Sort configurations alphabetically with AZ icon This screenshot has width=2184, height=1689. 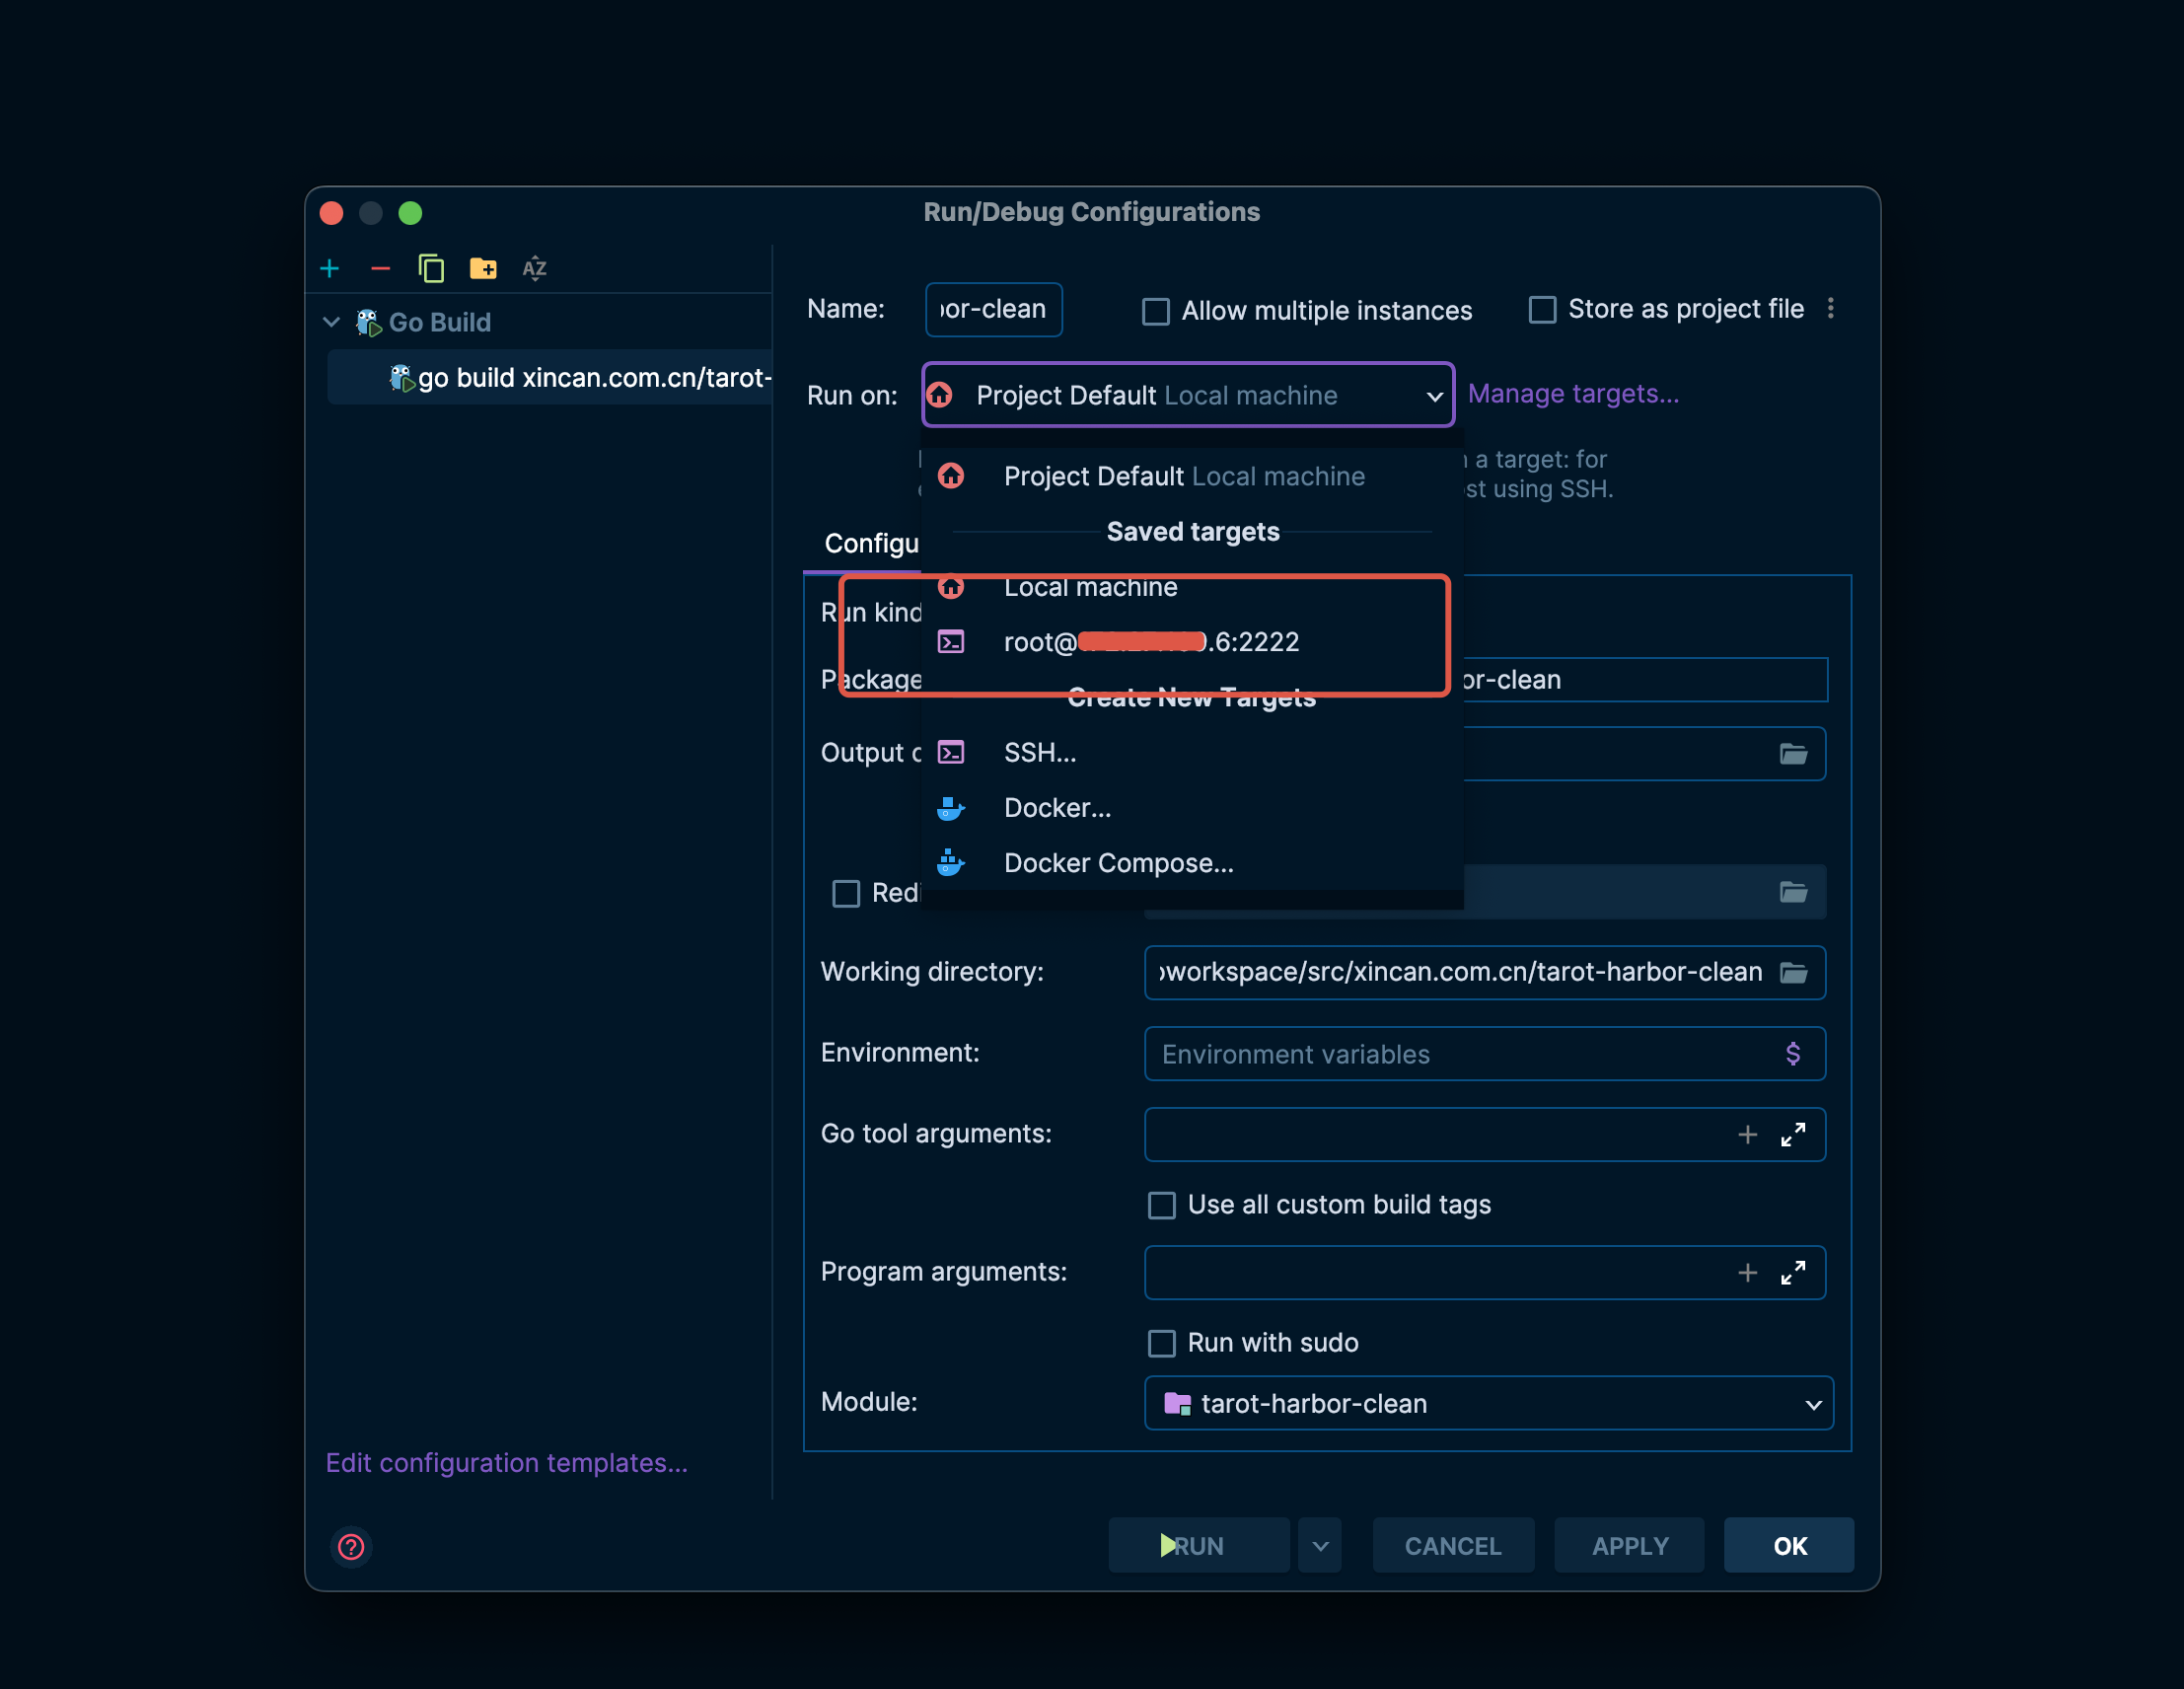coord(535,268)
